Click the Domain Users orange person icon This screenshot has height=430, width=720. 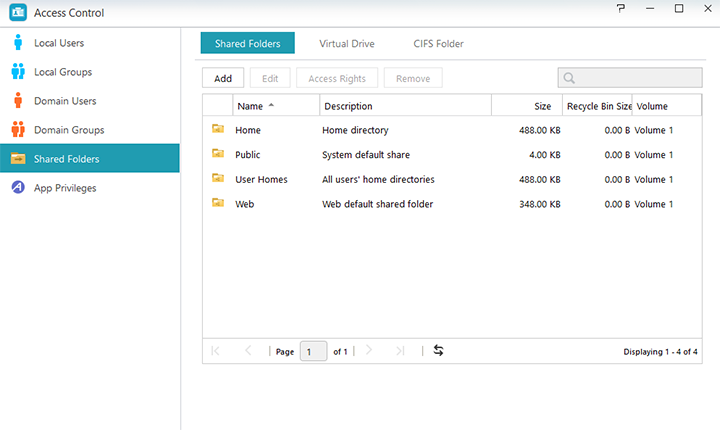pos(18,100)
